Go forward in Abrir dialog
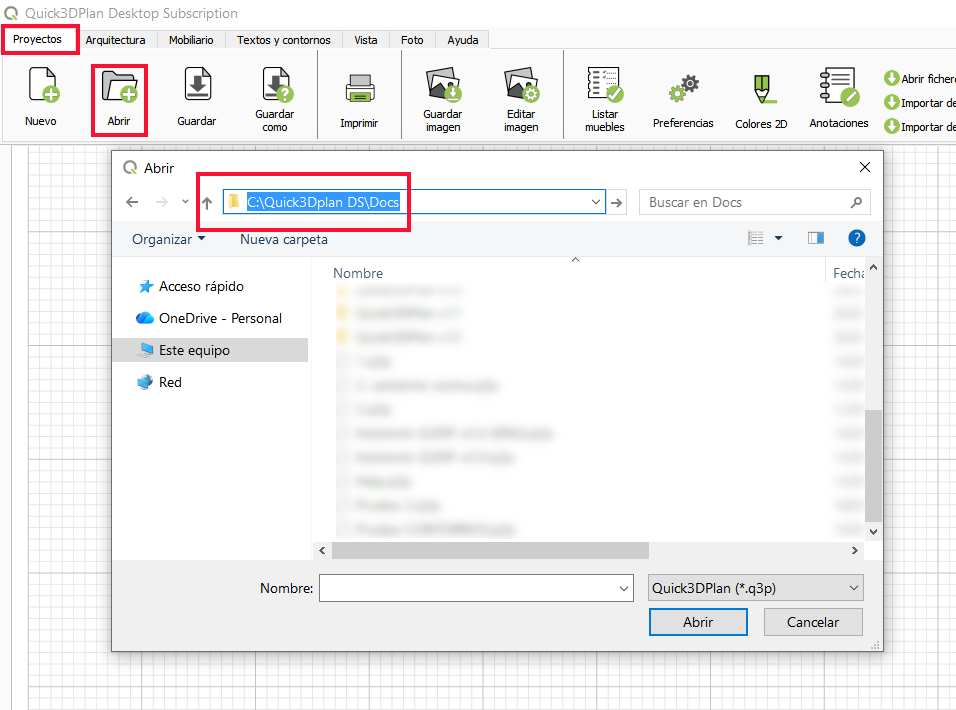 (162, 202)
